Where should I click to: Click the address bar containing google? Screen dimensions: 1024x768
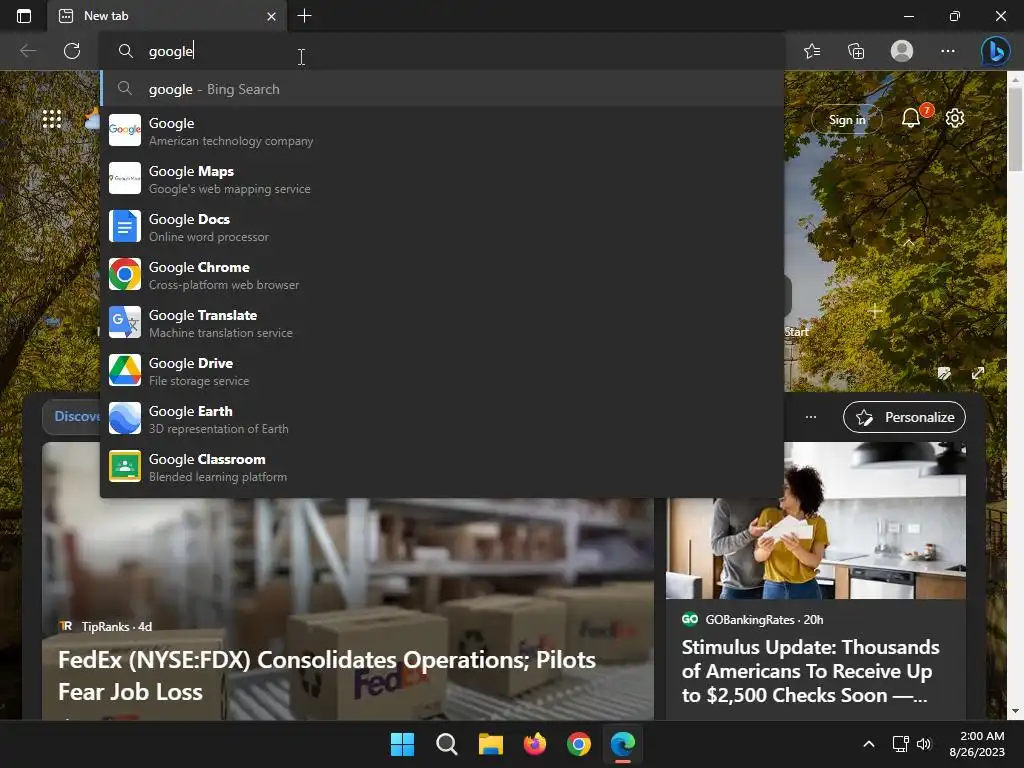[x=442, y=51]
